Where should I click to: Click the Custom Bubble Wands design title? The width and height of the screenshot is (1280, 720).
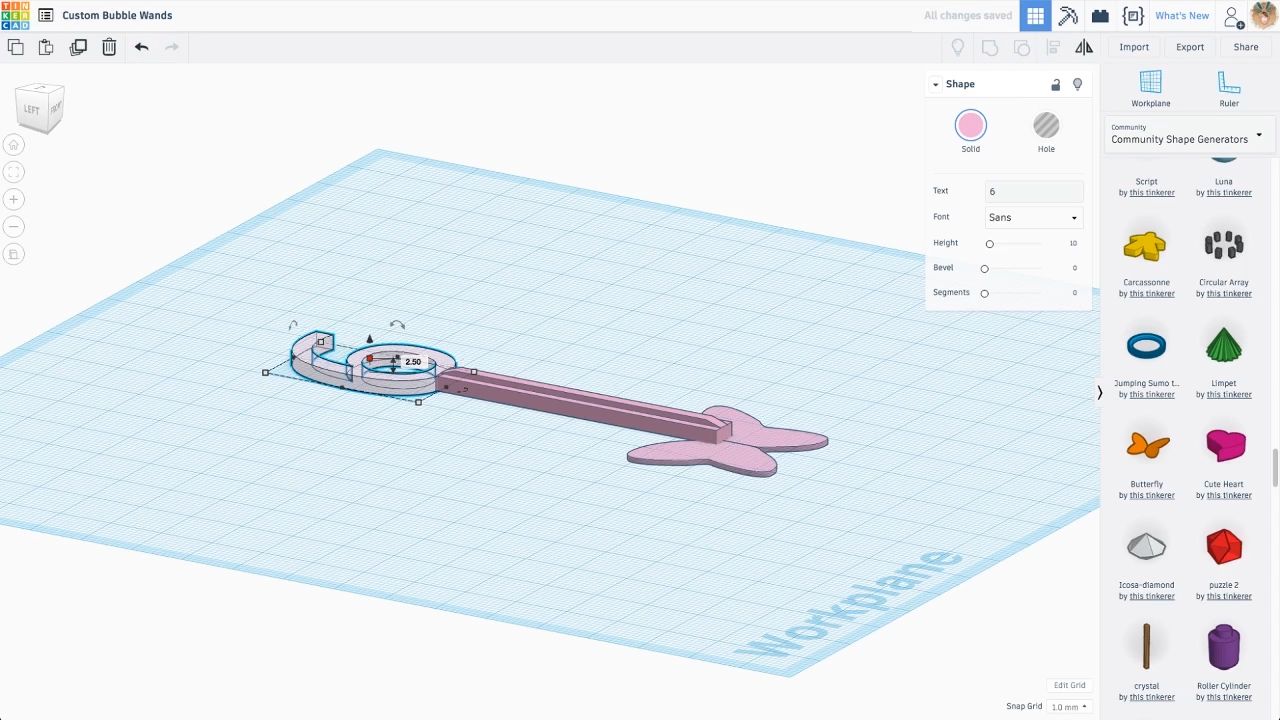pyautogui.click(x=117, y=16)
